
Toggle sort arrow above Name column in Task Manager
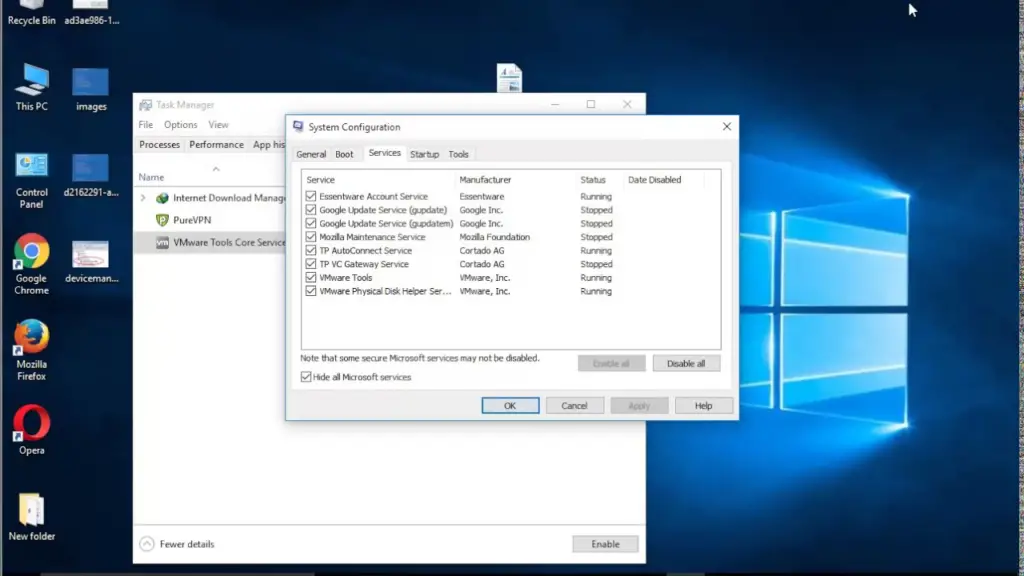click(216, 169)
